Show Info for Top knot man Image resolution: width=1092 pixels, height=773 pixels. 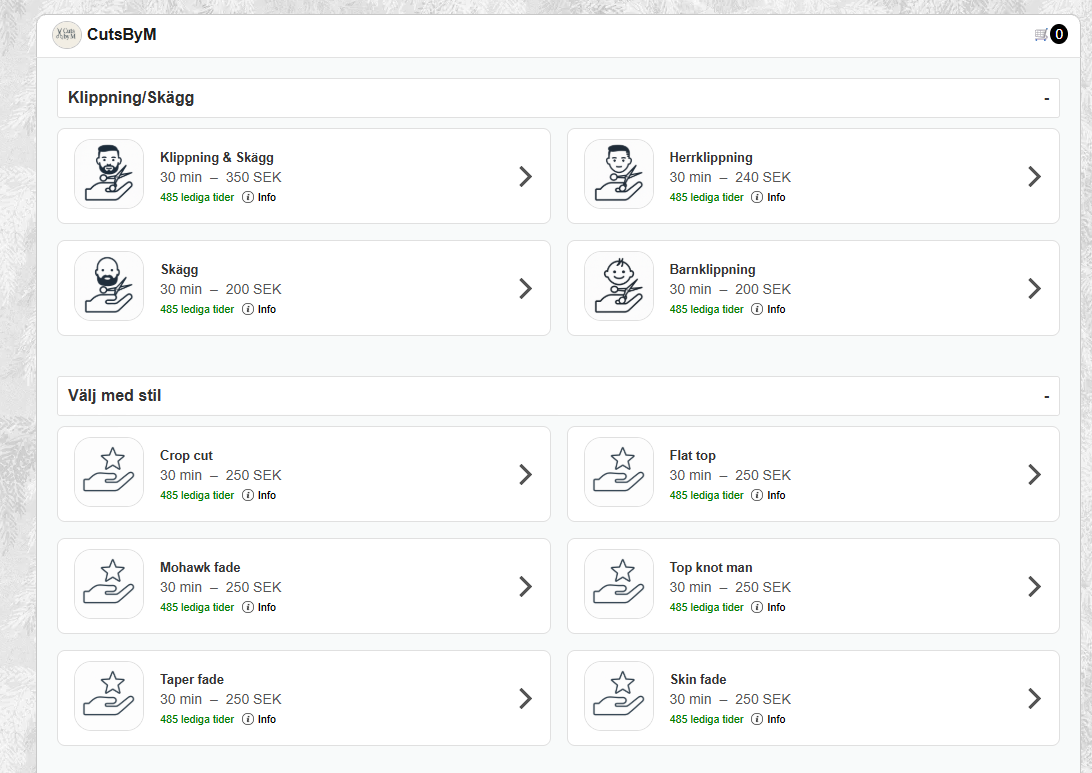[x=769, y=608]
